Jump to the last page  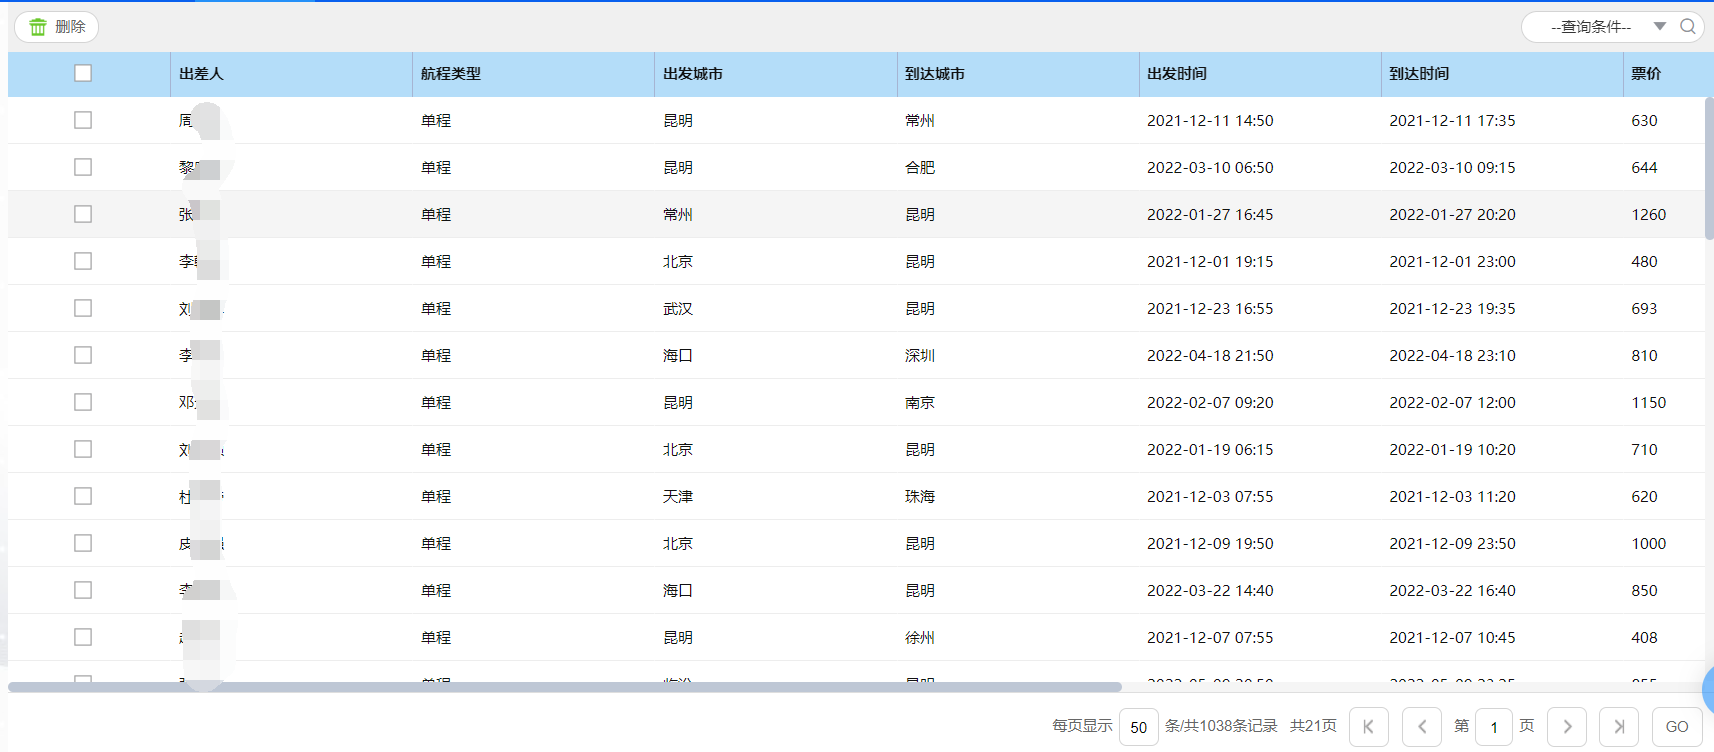(1619, 727)
